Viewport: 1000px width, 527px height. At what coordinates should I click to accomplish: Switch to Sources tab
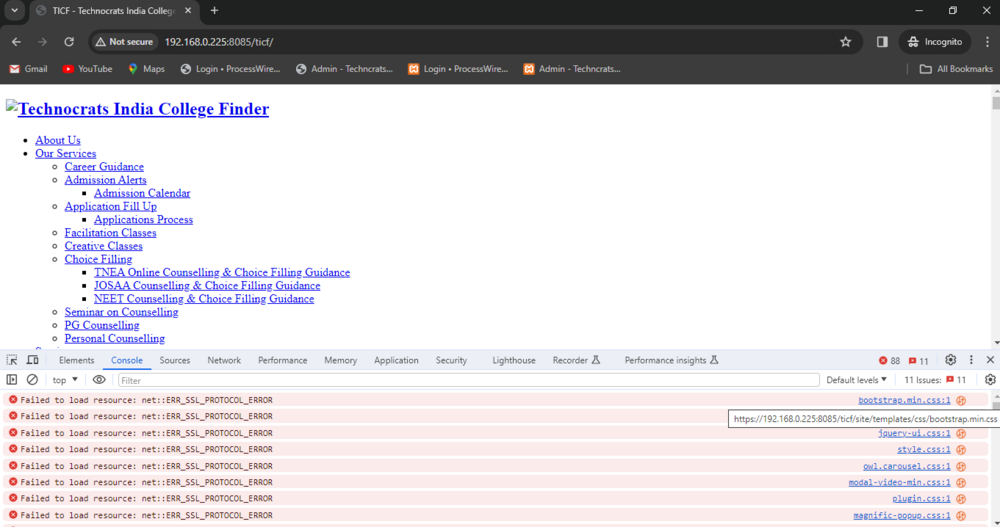click(175, 360)
